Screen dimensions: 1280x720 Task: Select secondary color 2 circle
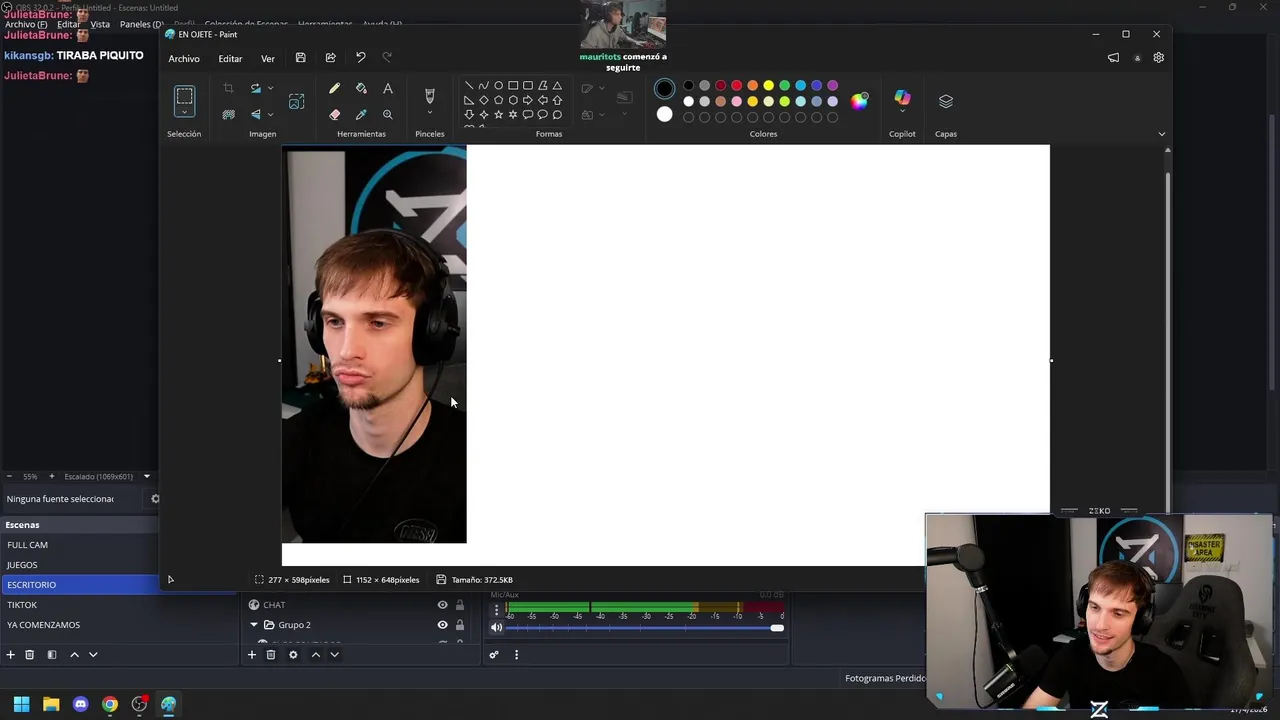tap(664, 114)
